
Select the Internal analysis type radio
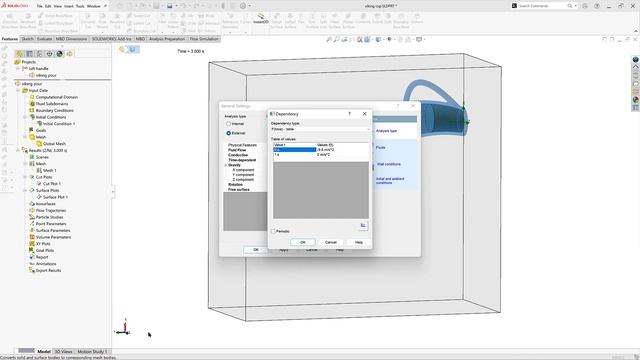click(229, 124)
